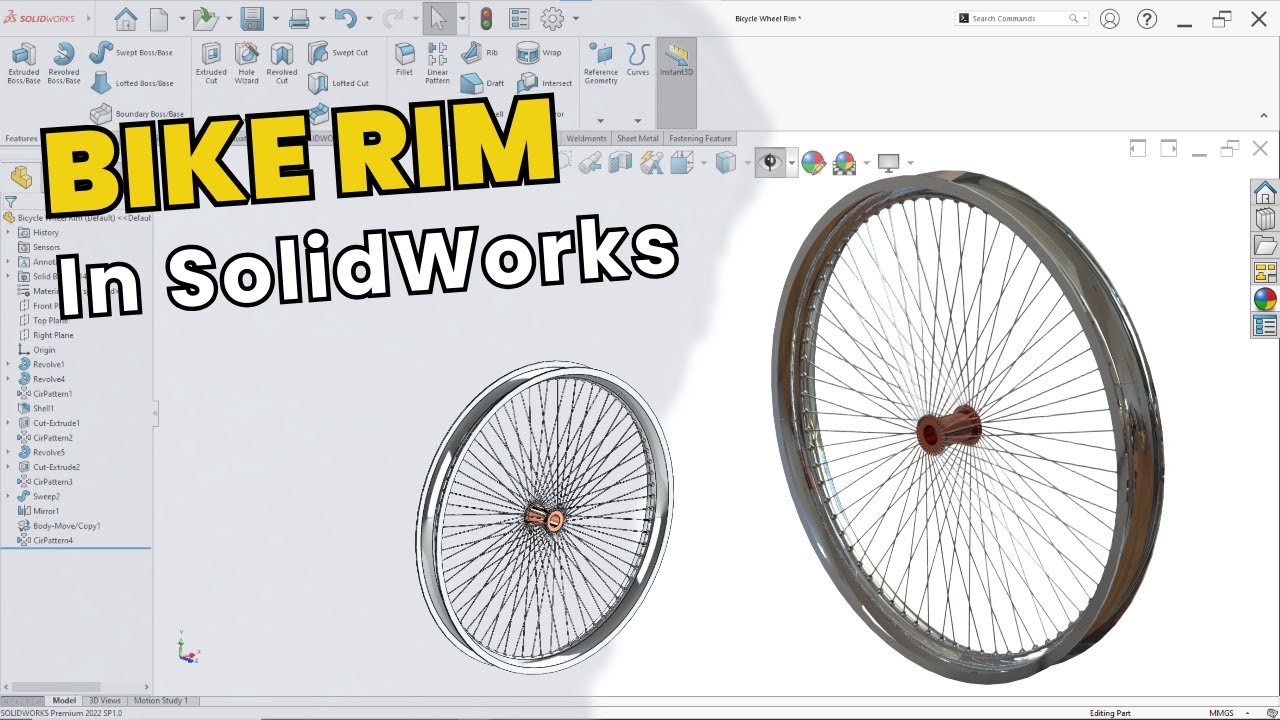
Task: Apply the Fillet tool
Action: tap(404, 60)
